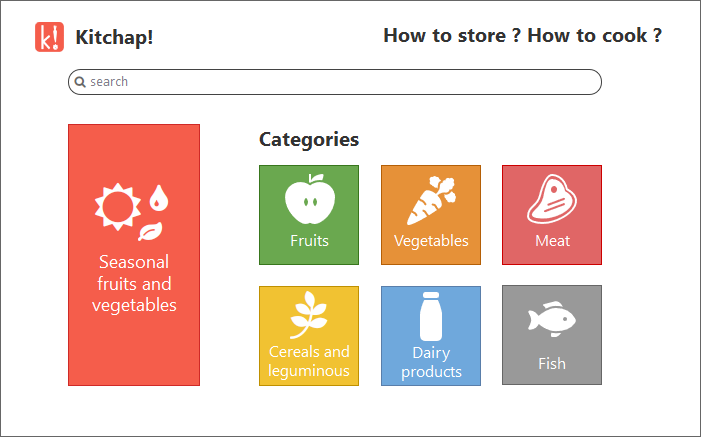Select the Fish category label
Screen dimensions: 701x437
(552, 364)
